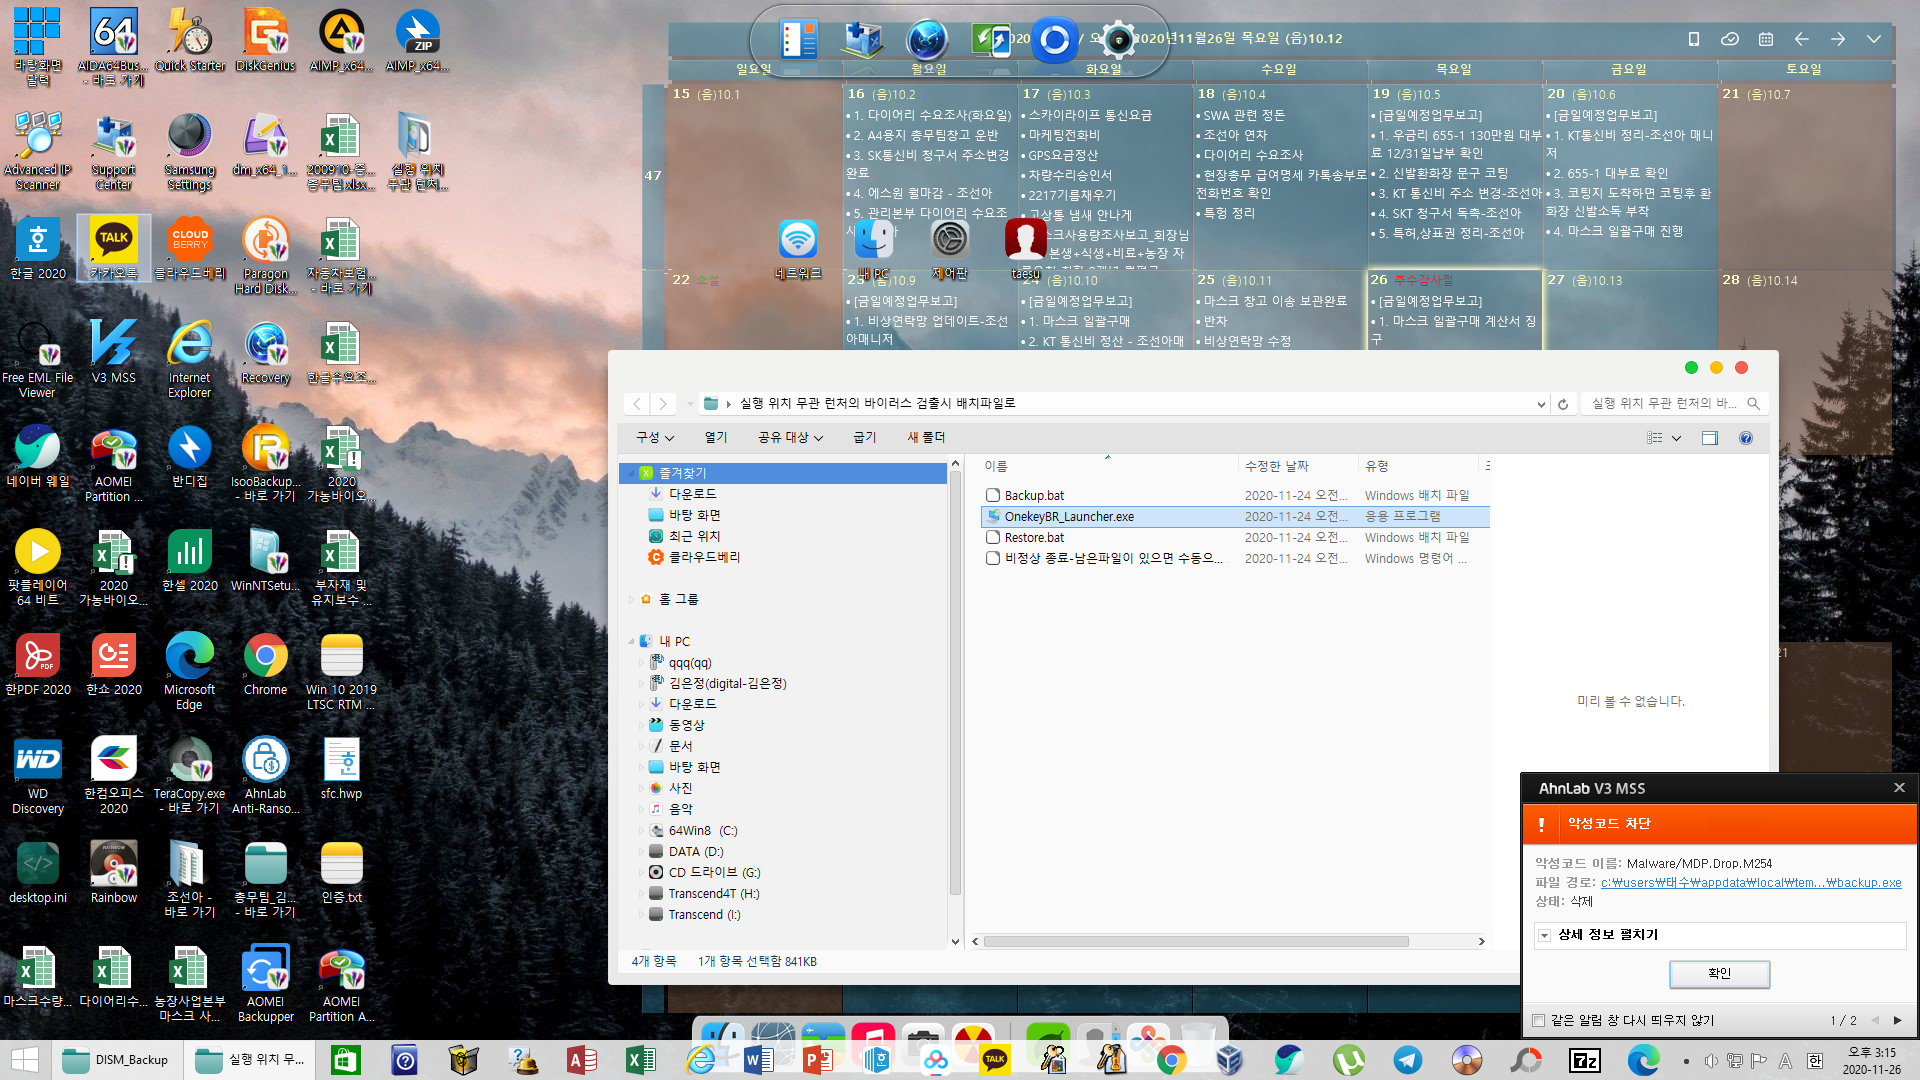Open the Bandizip desktop icon
Image resolution: width=1920 pixels, height=1080 pixels.
pos(189,456)
